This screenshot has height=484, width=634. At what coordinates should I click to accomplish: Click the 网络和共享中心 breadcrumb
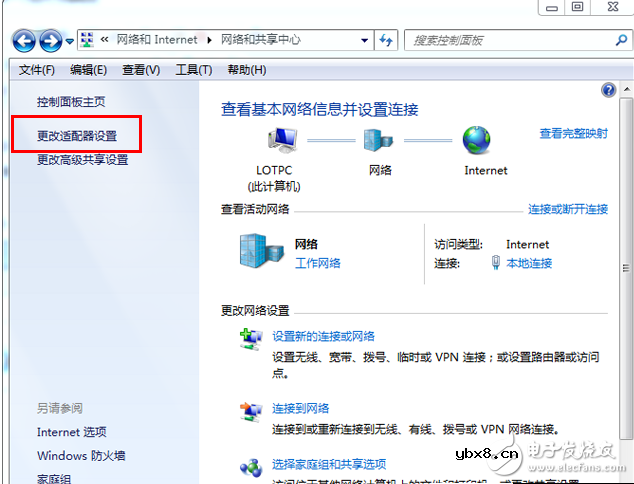click(x=261, y=40)
